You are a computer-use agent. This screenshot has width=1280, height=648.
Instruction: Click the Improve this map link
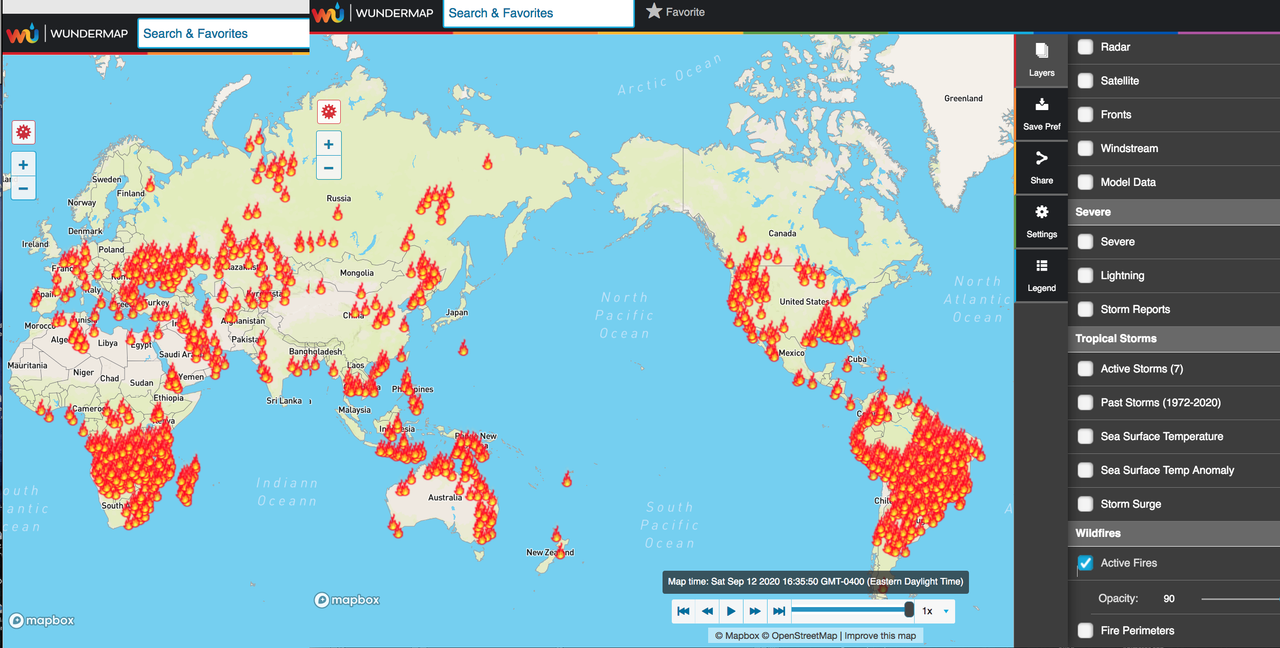tap(880, 636)
